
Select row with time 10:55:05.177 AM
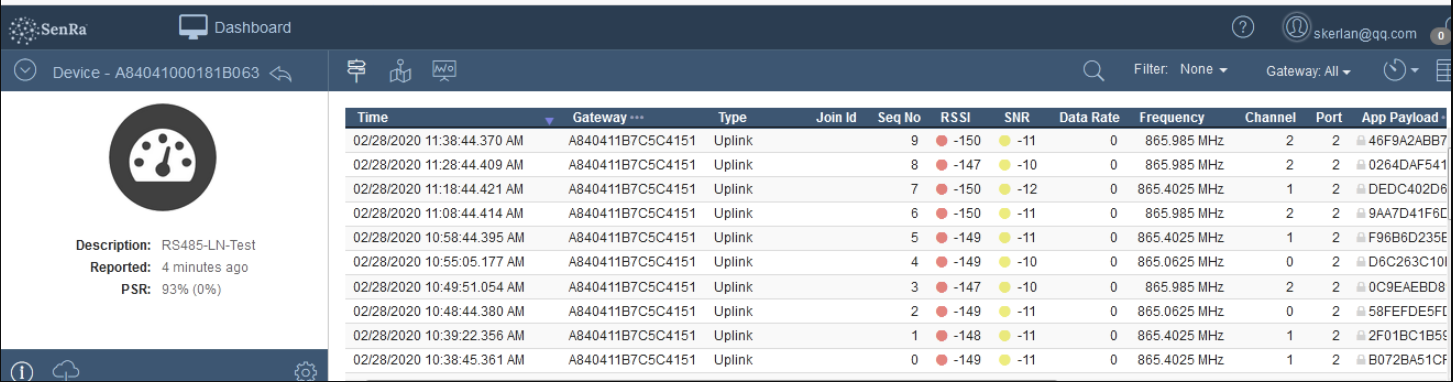click(x=898, y=263)
